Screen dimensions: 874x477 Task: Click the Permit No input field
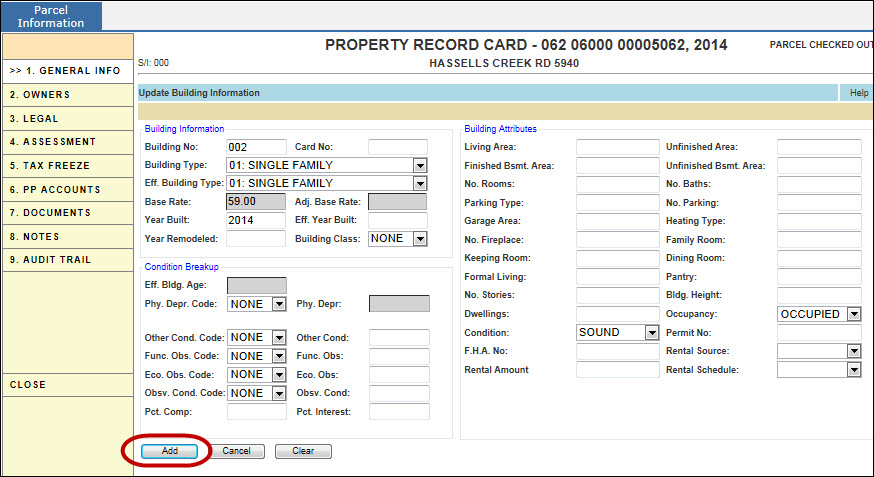click(818, 333)
